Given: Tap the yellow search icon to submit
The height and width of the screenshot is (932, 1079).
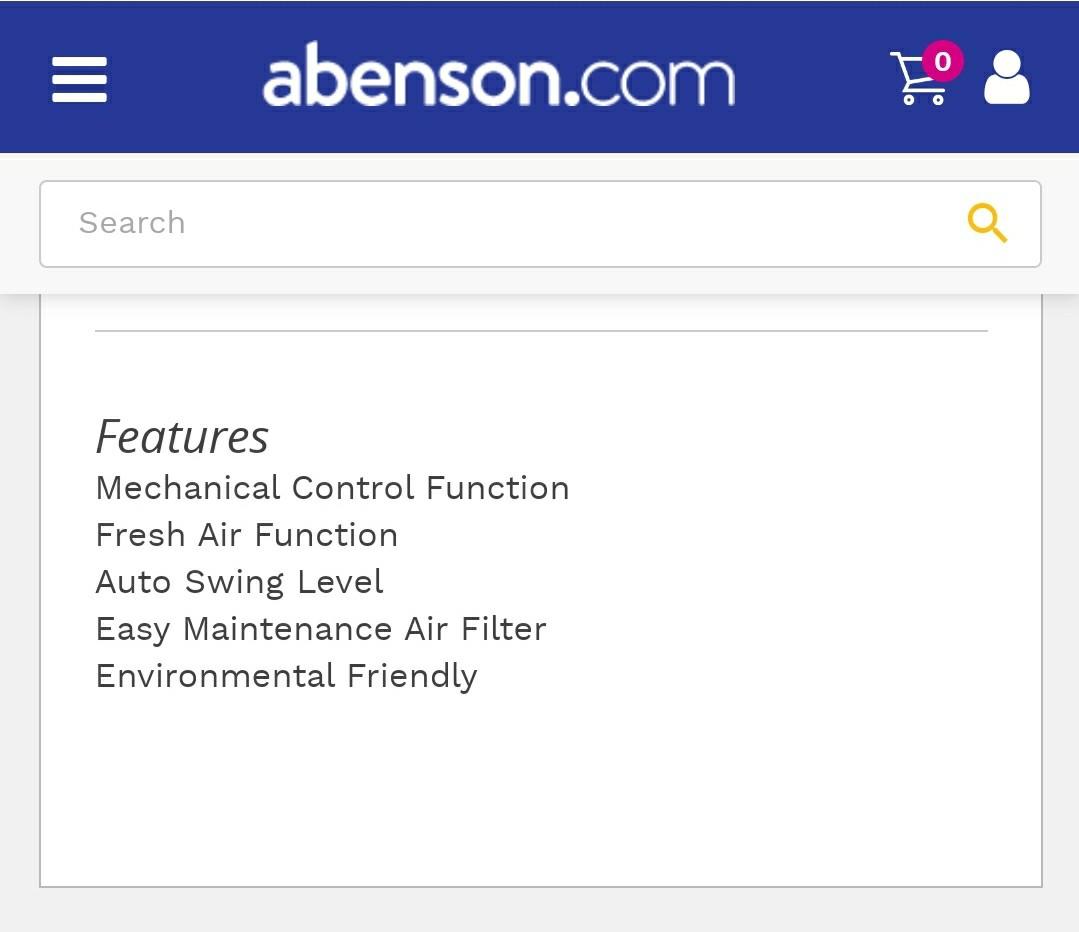Looking at the screenshot, I should 987,223.
